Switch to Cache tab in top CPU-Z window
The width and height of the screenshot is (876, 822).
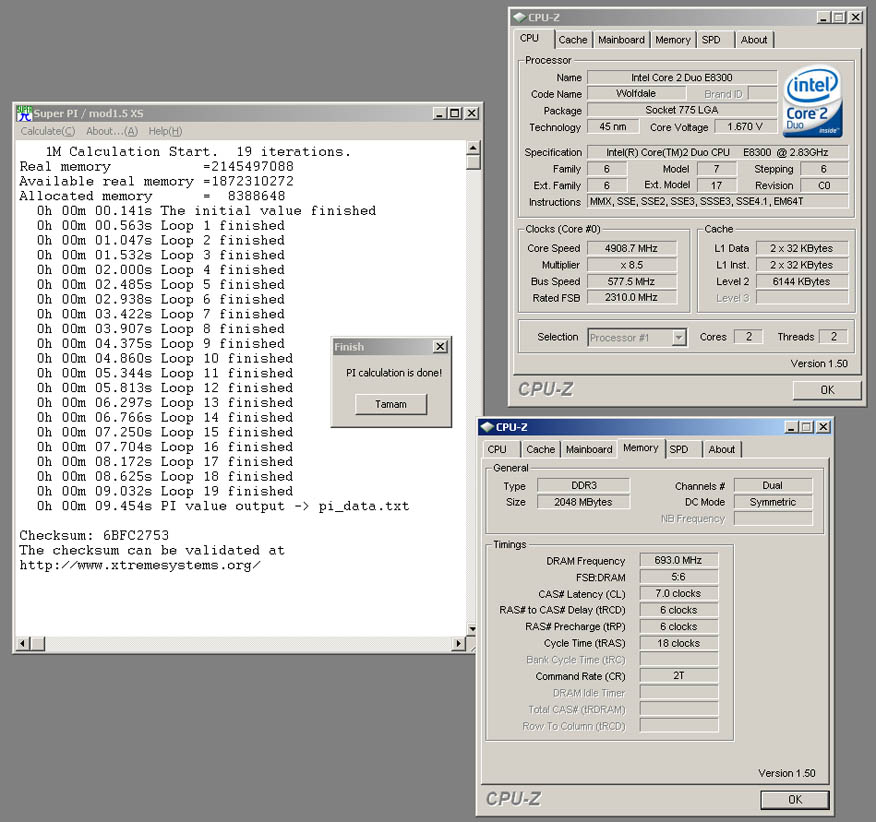pos(573,40)
